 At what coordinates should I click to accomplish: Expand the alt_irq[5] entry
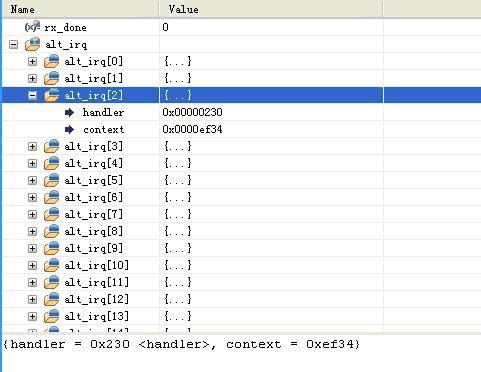click(x=32, y=180)
